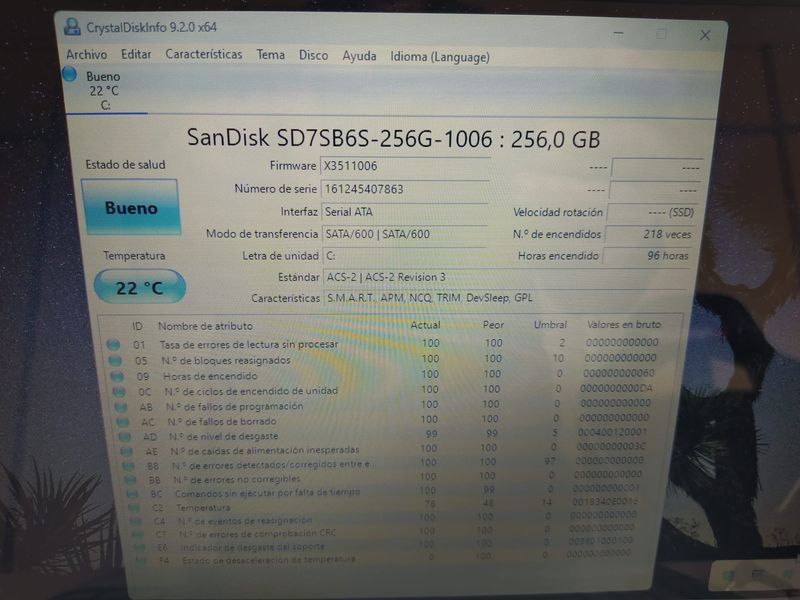Close the CrystalDiskInfo window

[x=705, y=35]
